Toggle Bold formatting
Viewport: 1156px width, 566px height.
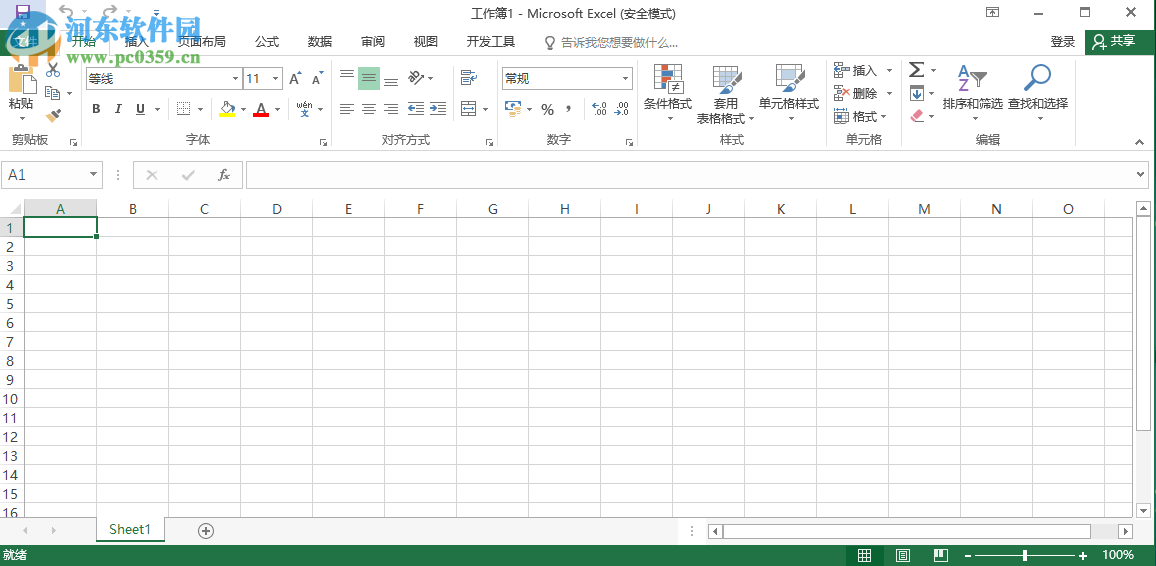tap(96, 109)
